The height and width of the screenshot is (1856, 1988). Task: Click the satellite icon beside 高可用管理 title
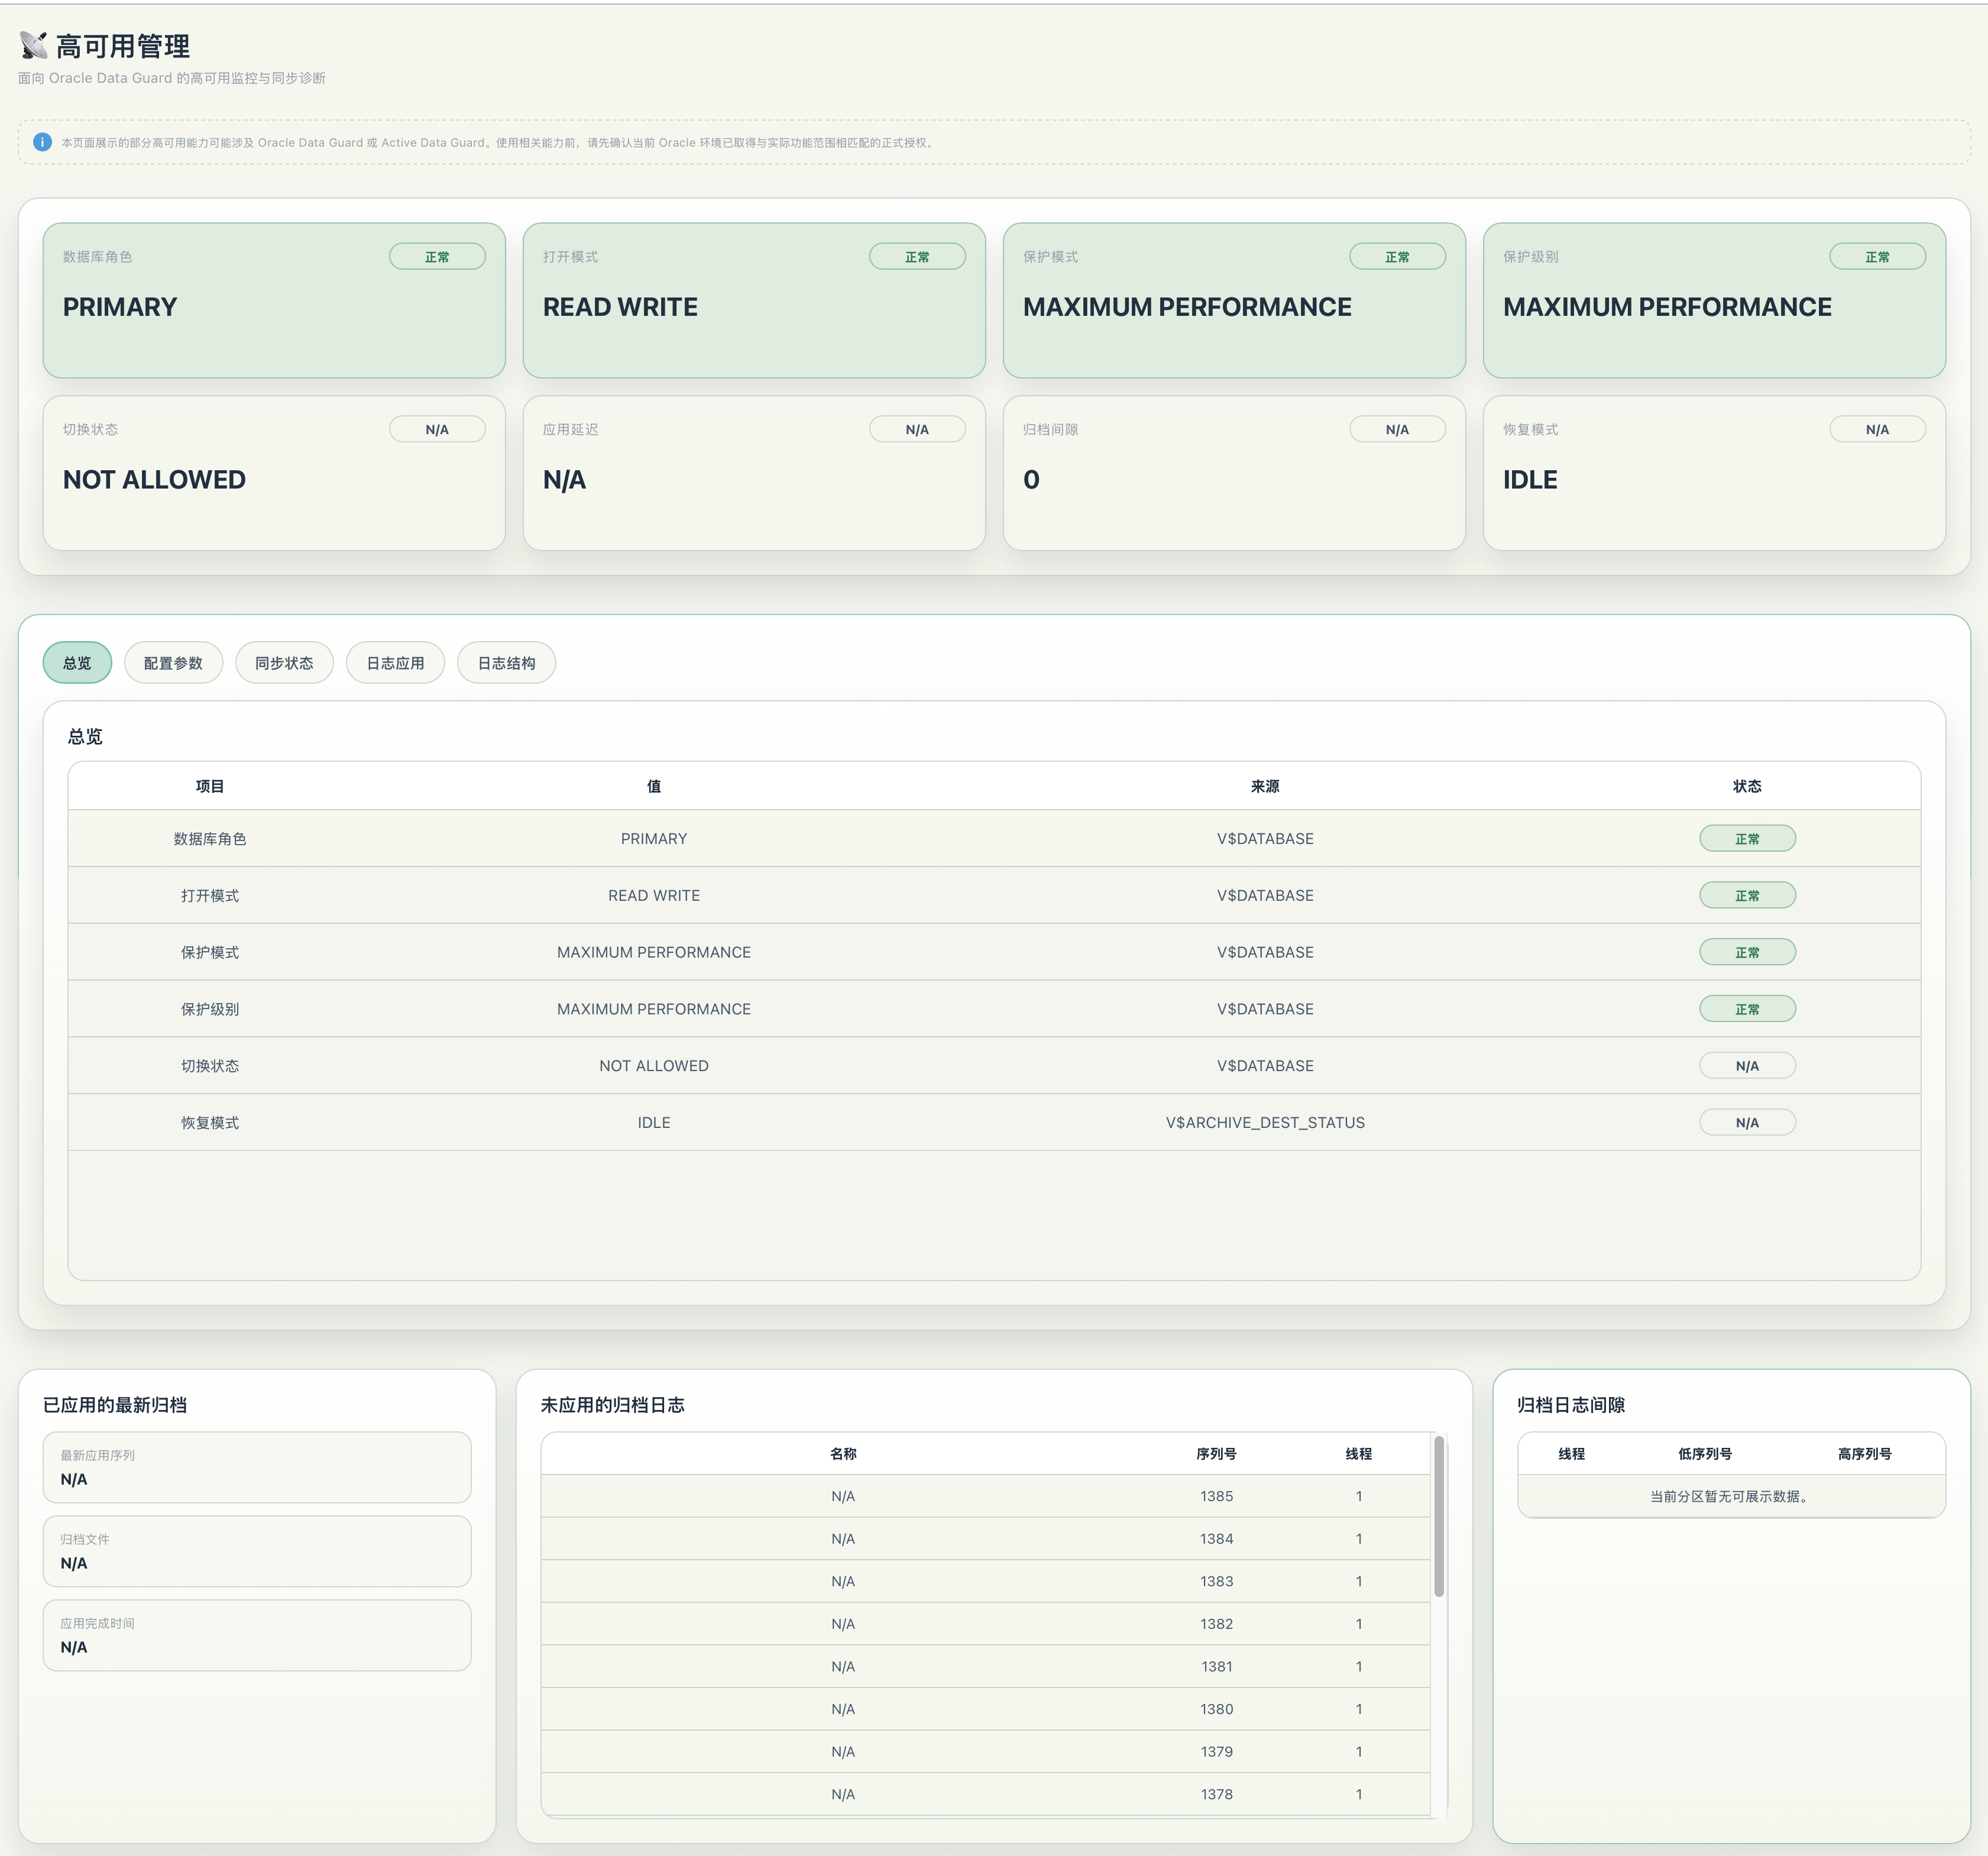[x=34, y=46]
